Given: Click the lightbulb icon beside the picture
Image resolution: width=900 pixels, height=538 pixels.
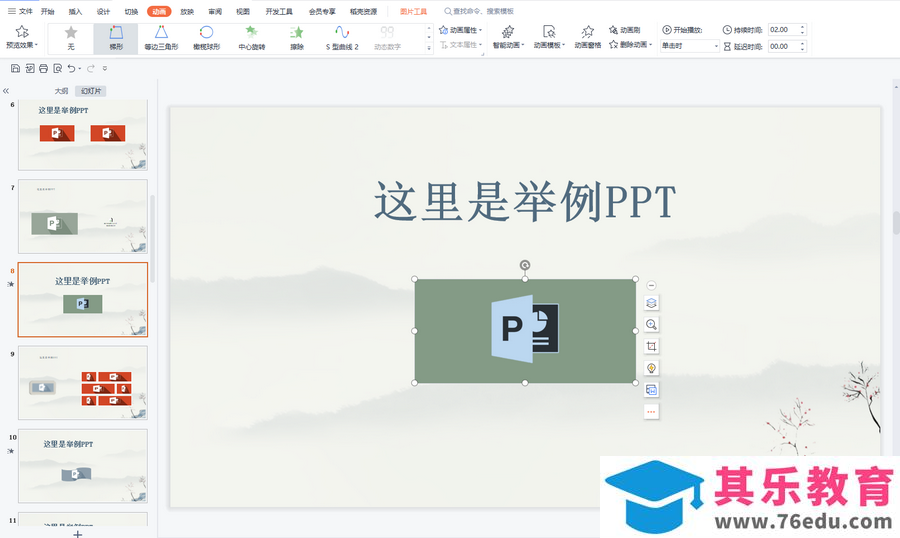Looking at the screenshot, I should pyautogui.click(x=651, y=368).
